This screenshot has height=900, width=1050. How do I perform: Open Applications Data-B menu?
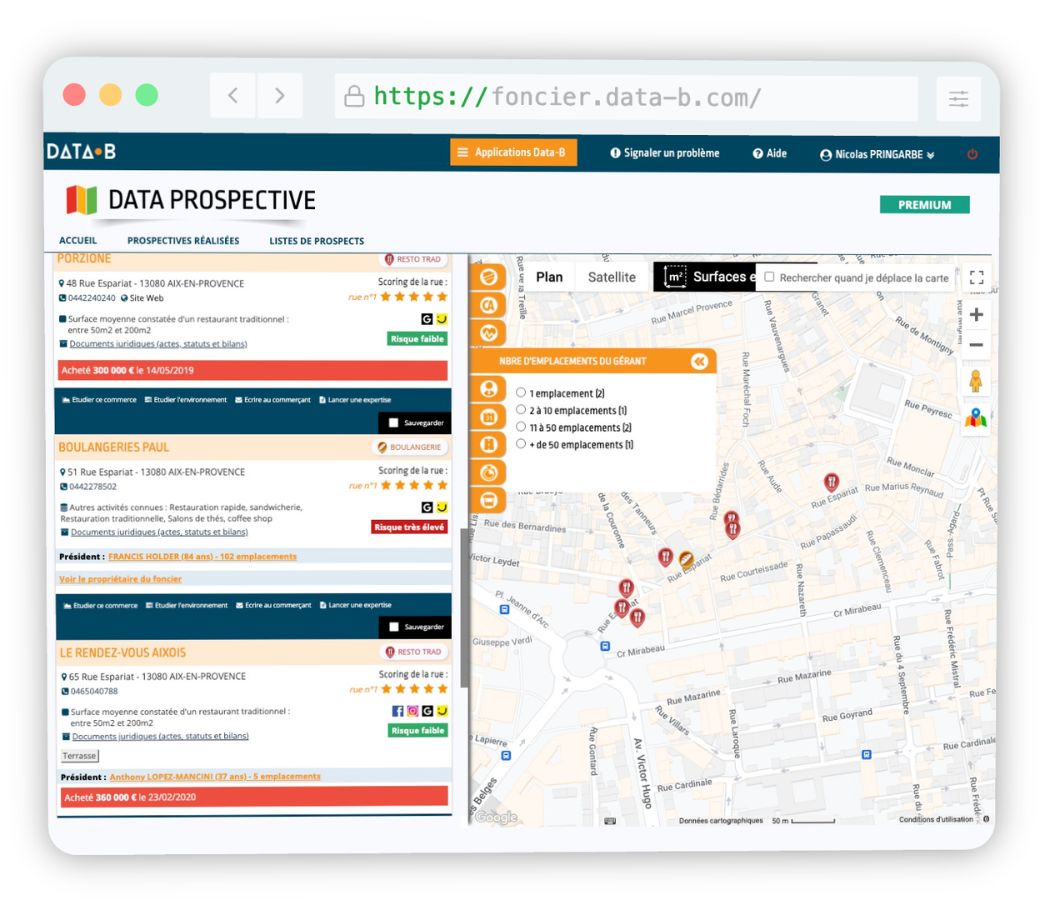pyautogui.click(x=513, y=152)
